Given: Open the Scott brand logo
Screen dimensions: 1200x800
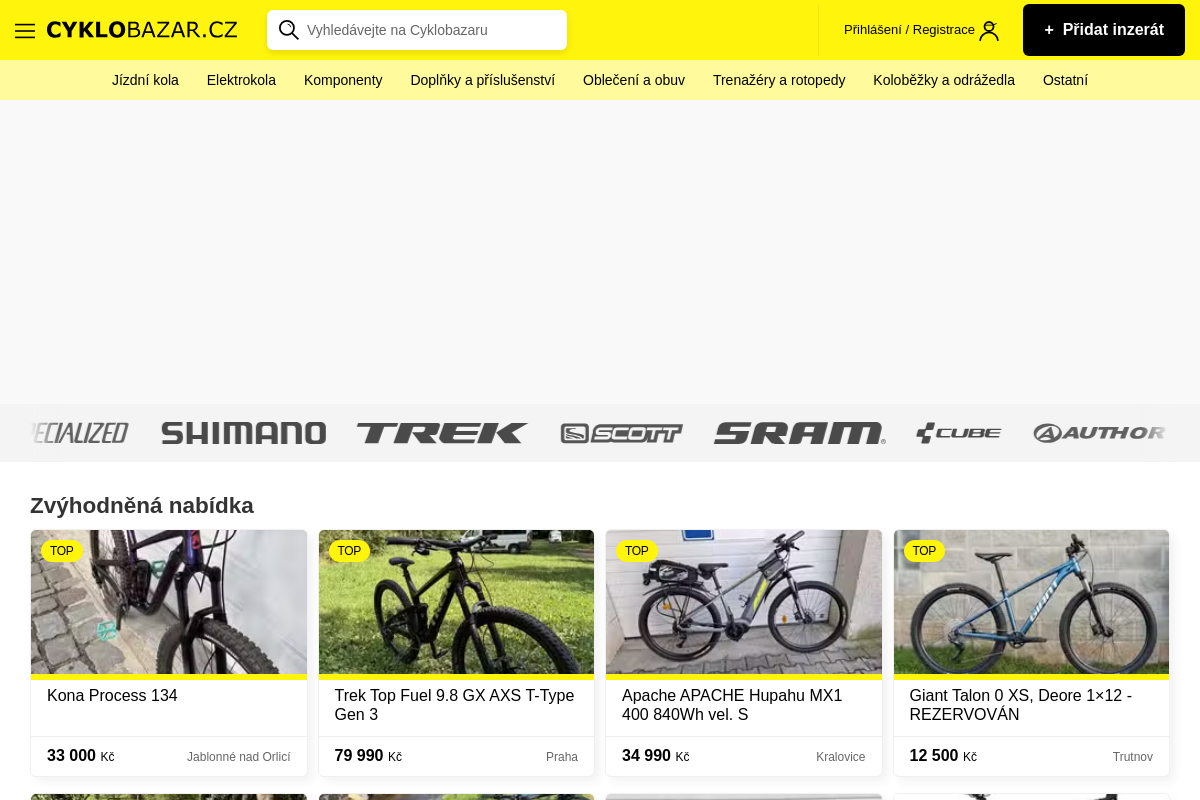Looking at the screenshot, I should (621, 433).
